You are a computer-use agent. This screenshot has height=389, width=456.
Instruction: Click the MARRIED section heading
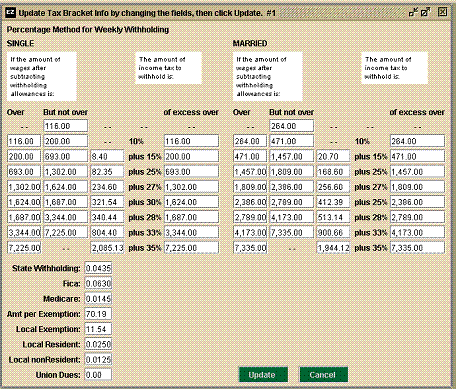click(250, 43)
